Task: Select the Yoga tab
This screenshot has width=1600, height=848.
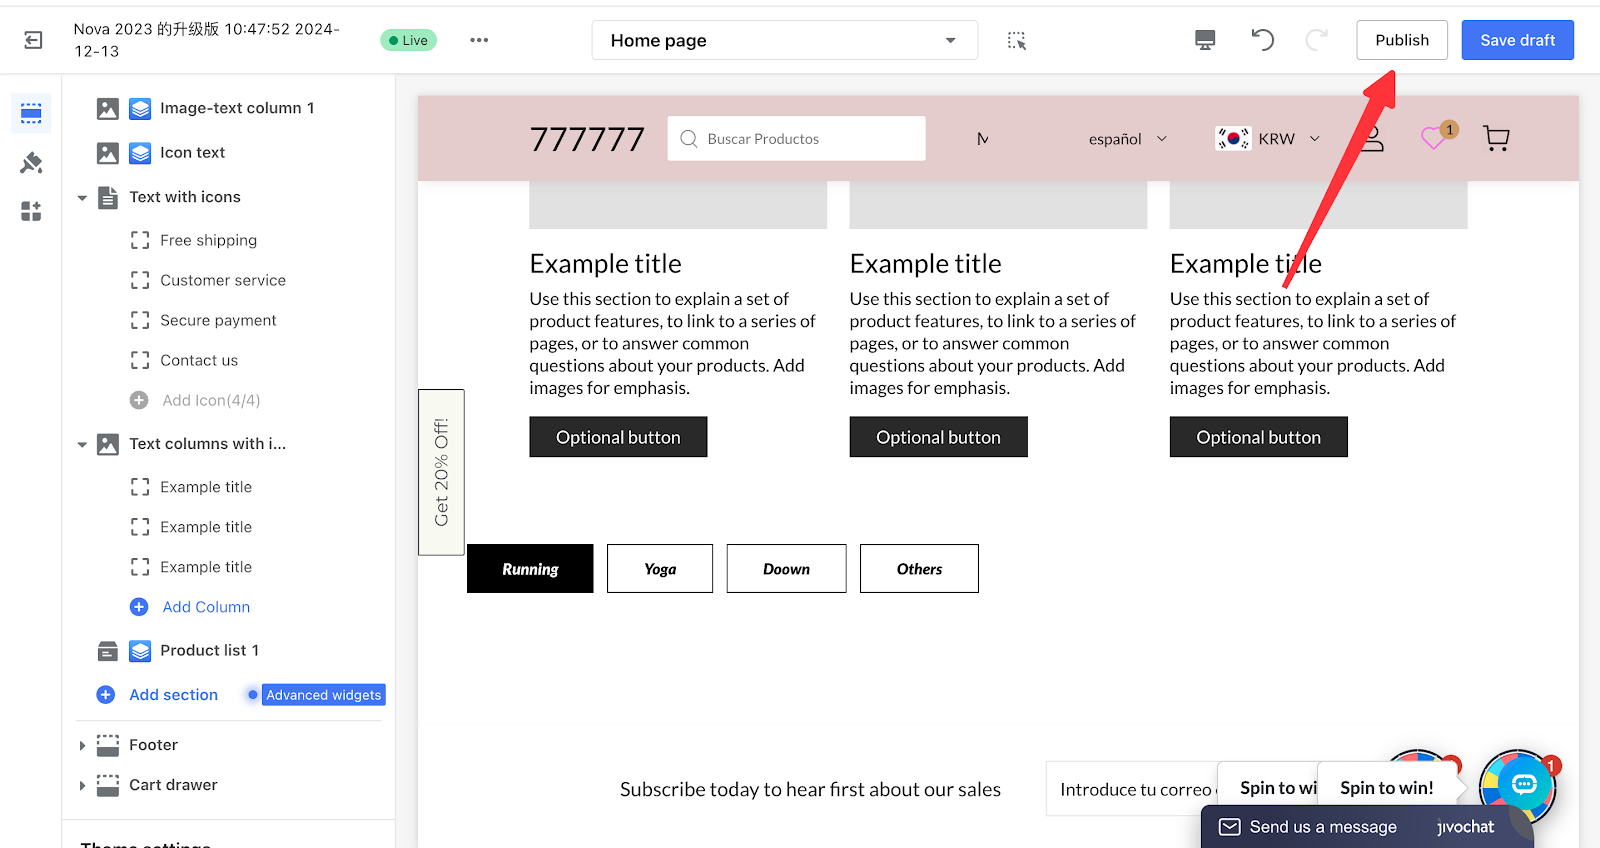Action: 659,569
